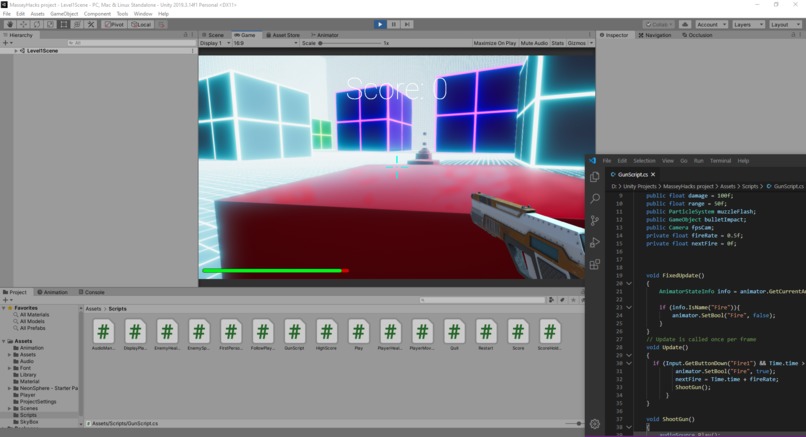The height and width of the screenshot is (437, 806).
Task: Click the cloud services icon
Action: coord(685,24)
